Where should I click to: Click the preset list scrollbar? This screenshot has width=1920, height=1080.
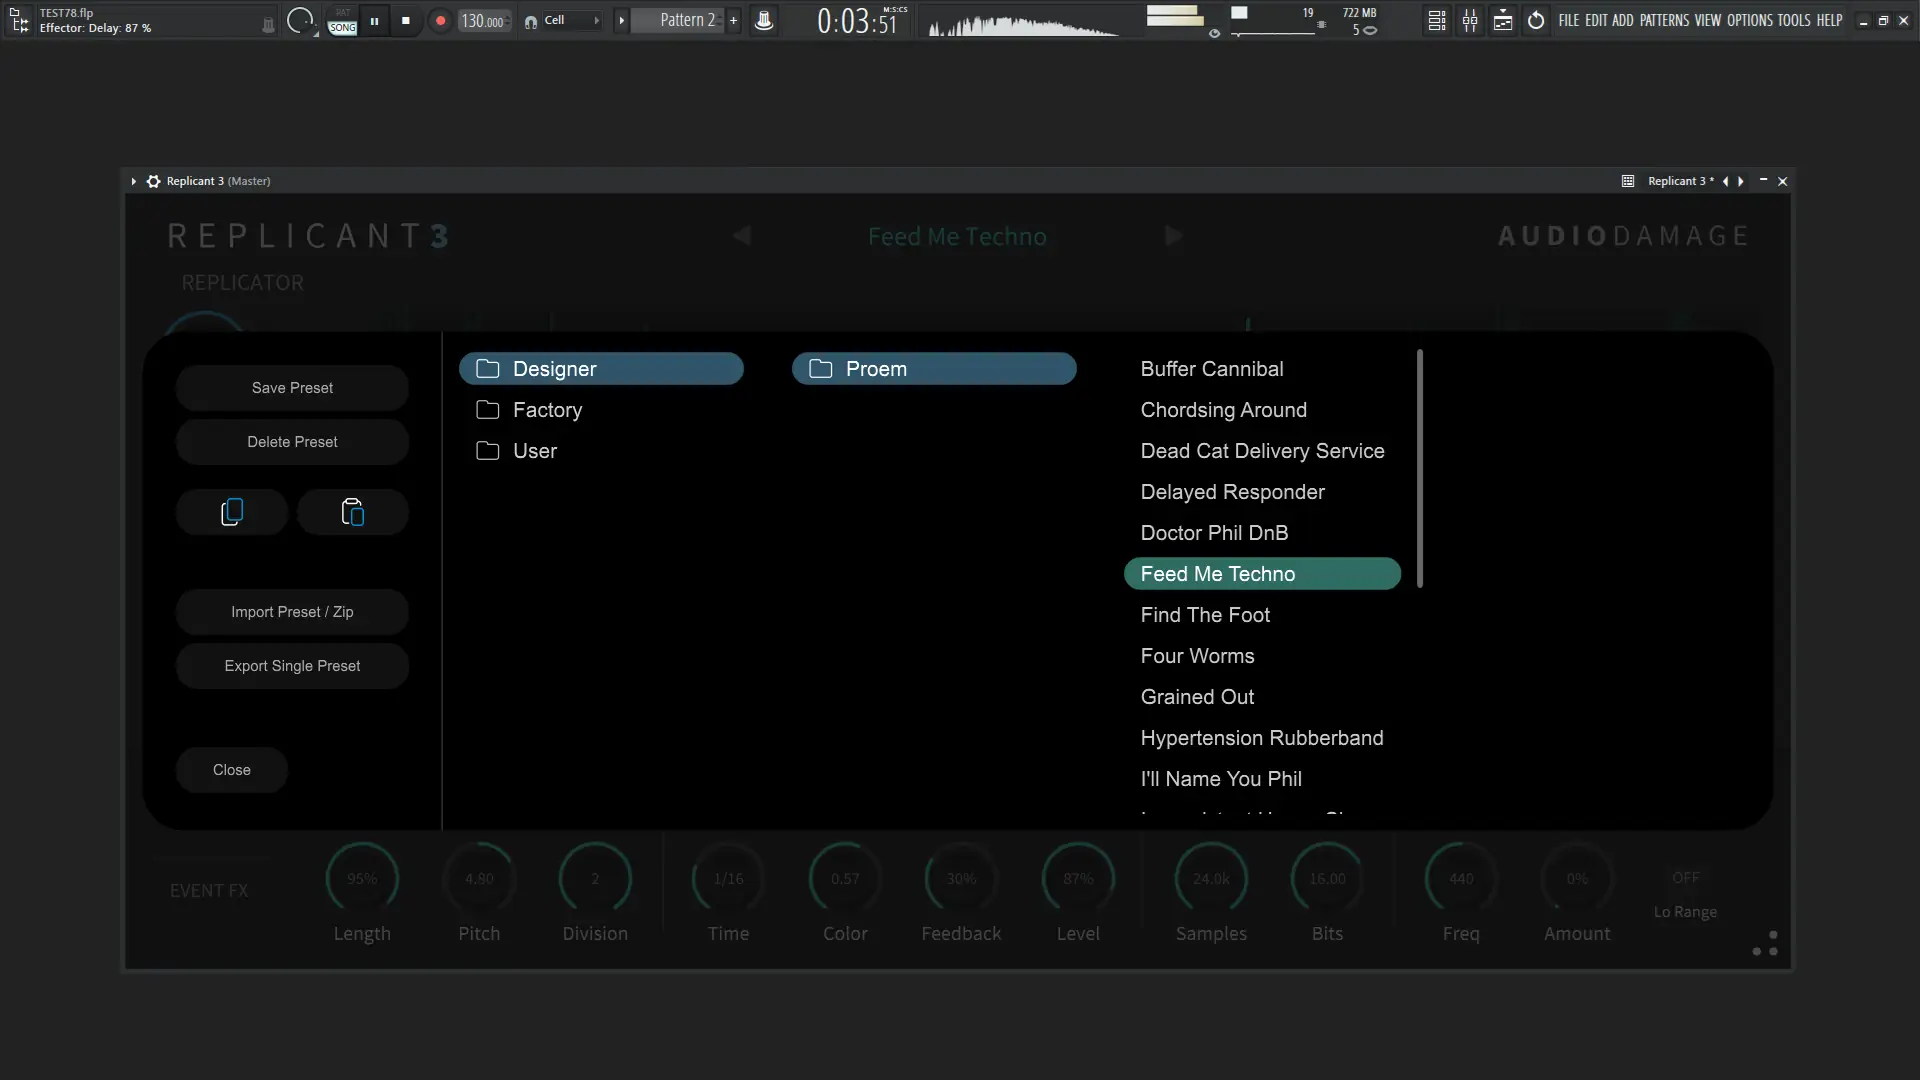pyautogui.click(x=1420, y=468)
